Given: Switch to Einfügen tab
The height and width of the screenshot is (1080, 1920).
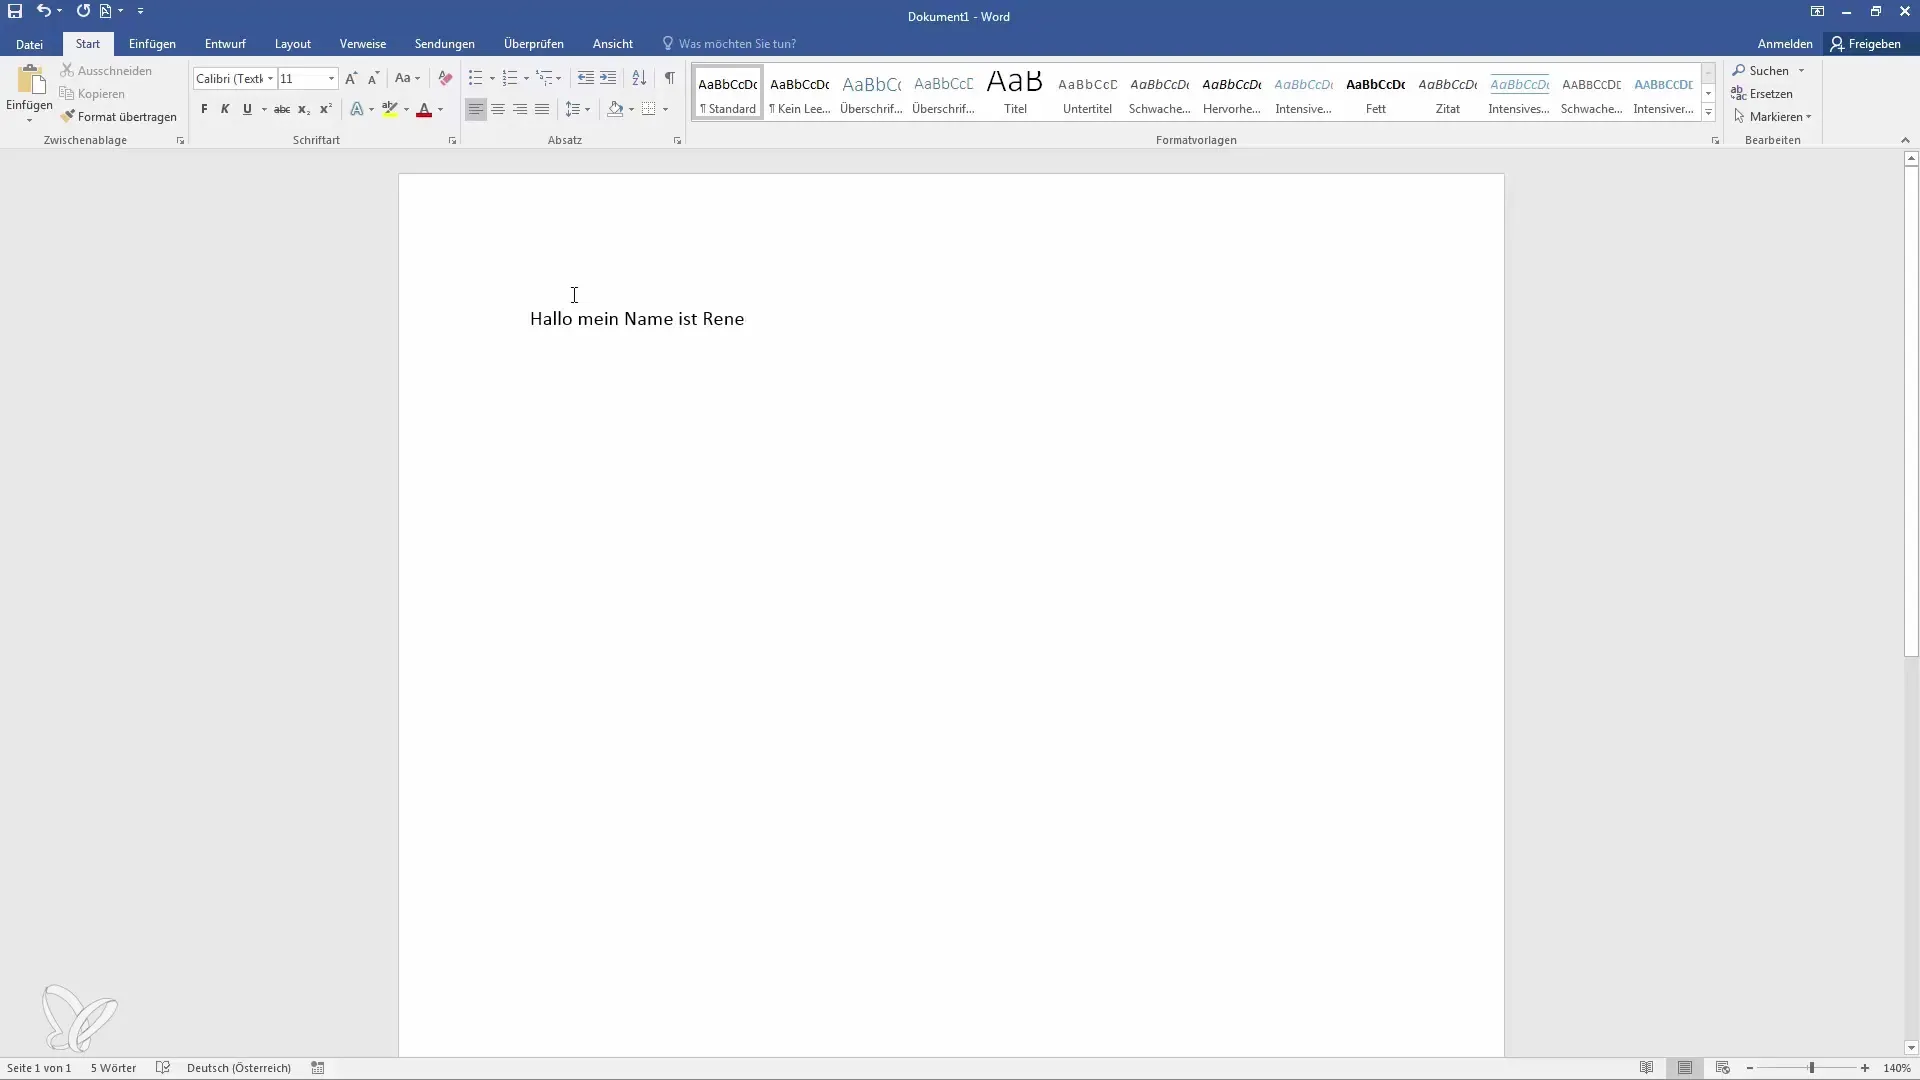Looking at the screenshot, I should [152, 44].
